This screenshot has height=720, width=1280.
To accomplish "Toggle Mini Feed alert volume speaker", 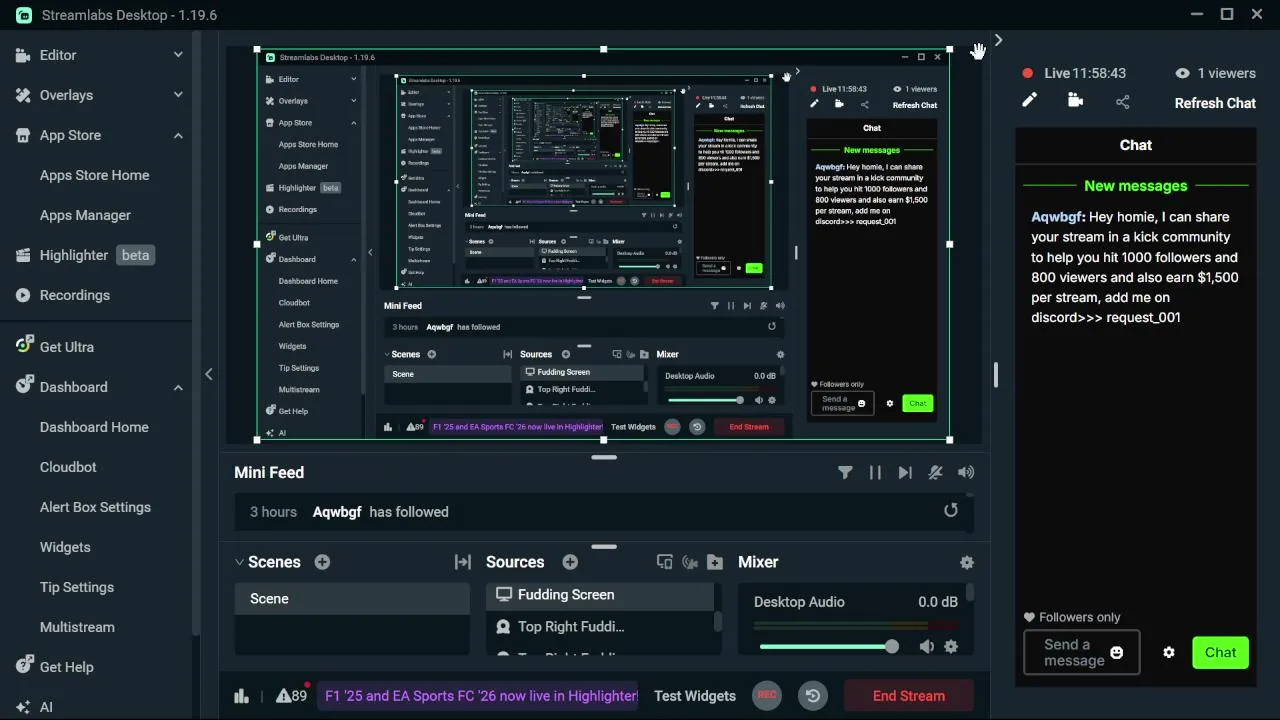I will 965,473.
